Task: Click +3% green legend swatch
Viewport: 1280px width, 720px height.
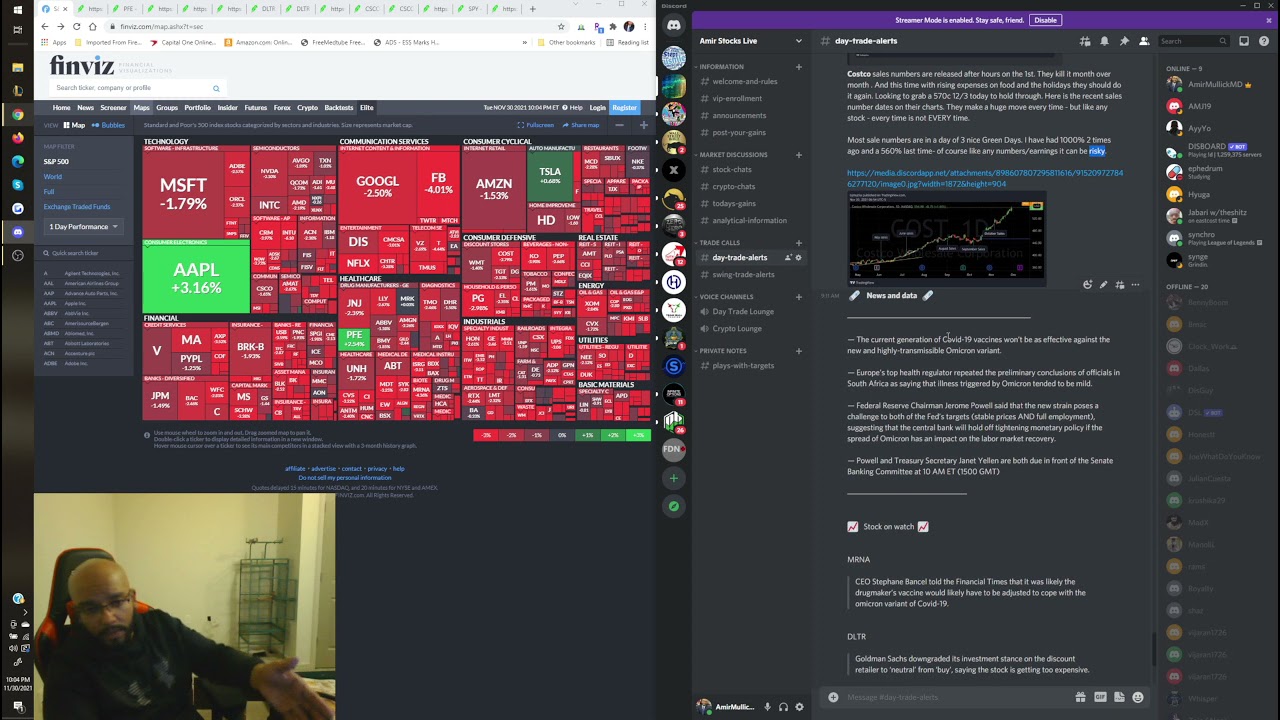Action: pyautogui.click(x=637, y=435)
